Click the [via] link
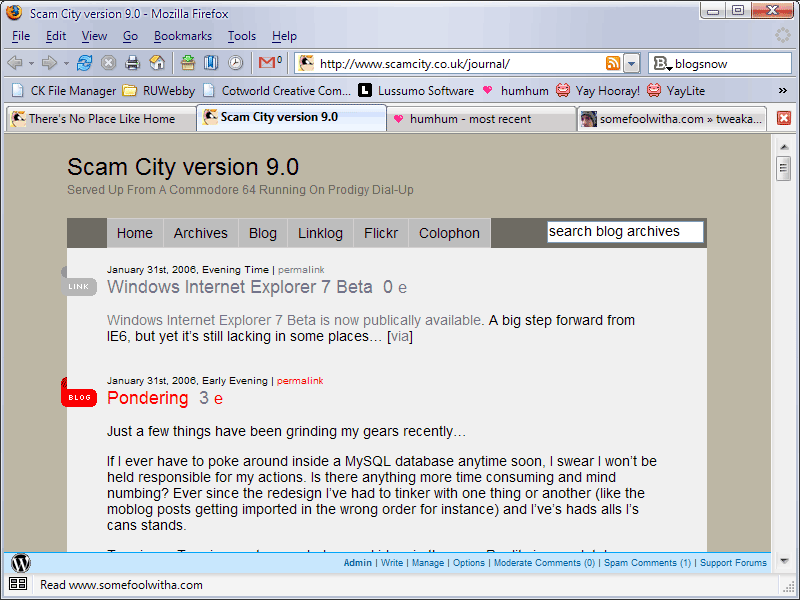This screenshot has height=600, width=800. tap(400, 337)
